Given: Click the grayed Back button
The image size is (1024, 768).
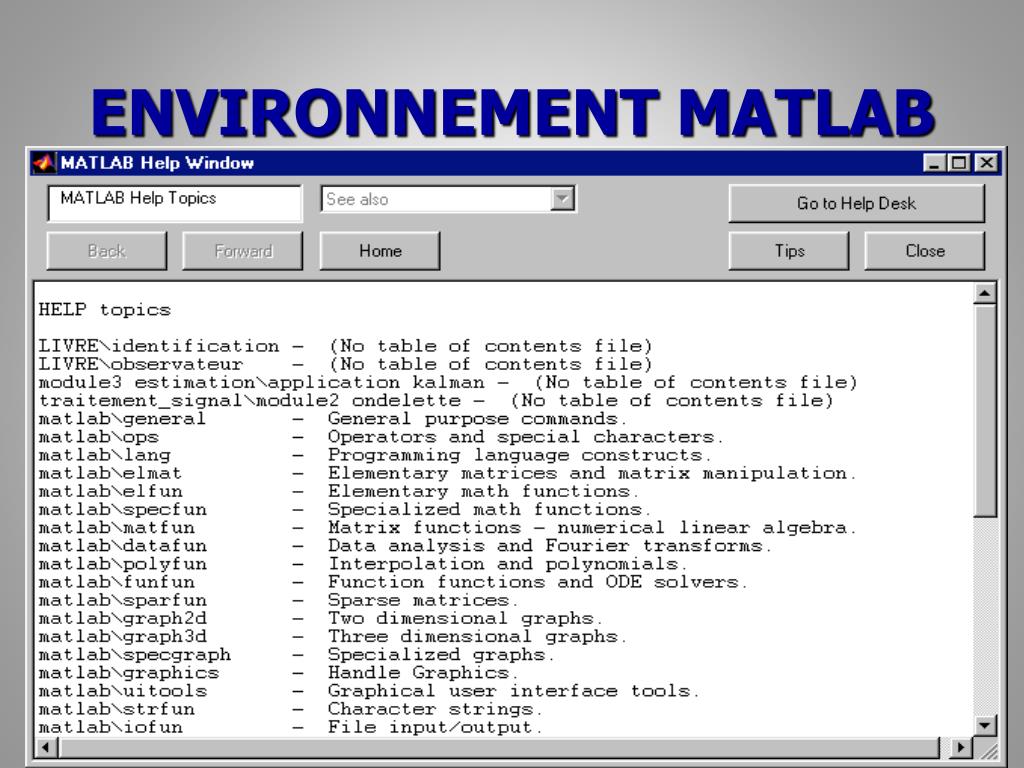Looking at the screenshot, I should (106, 251).
